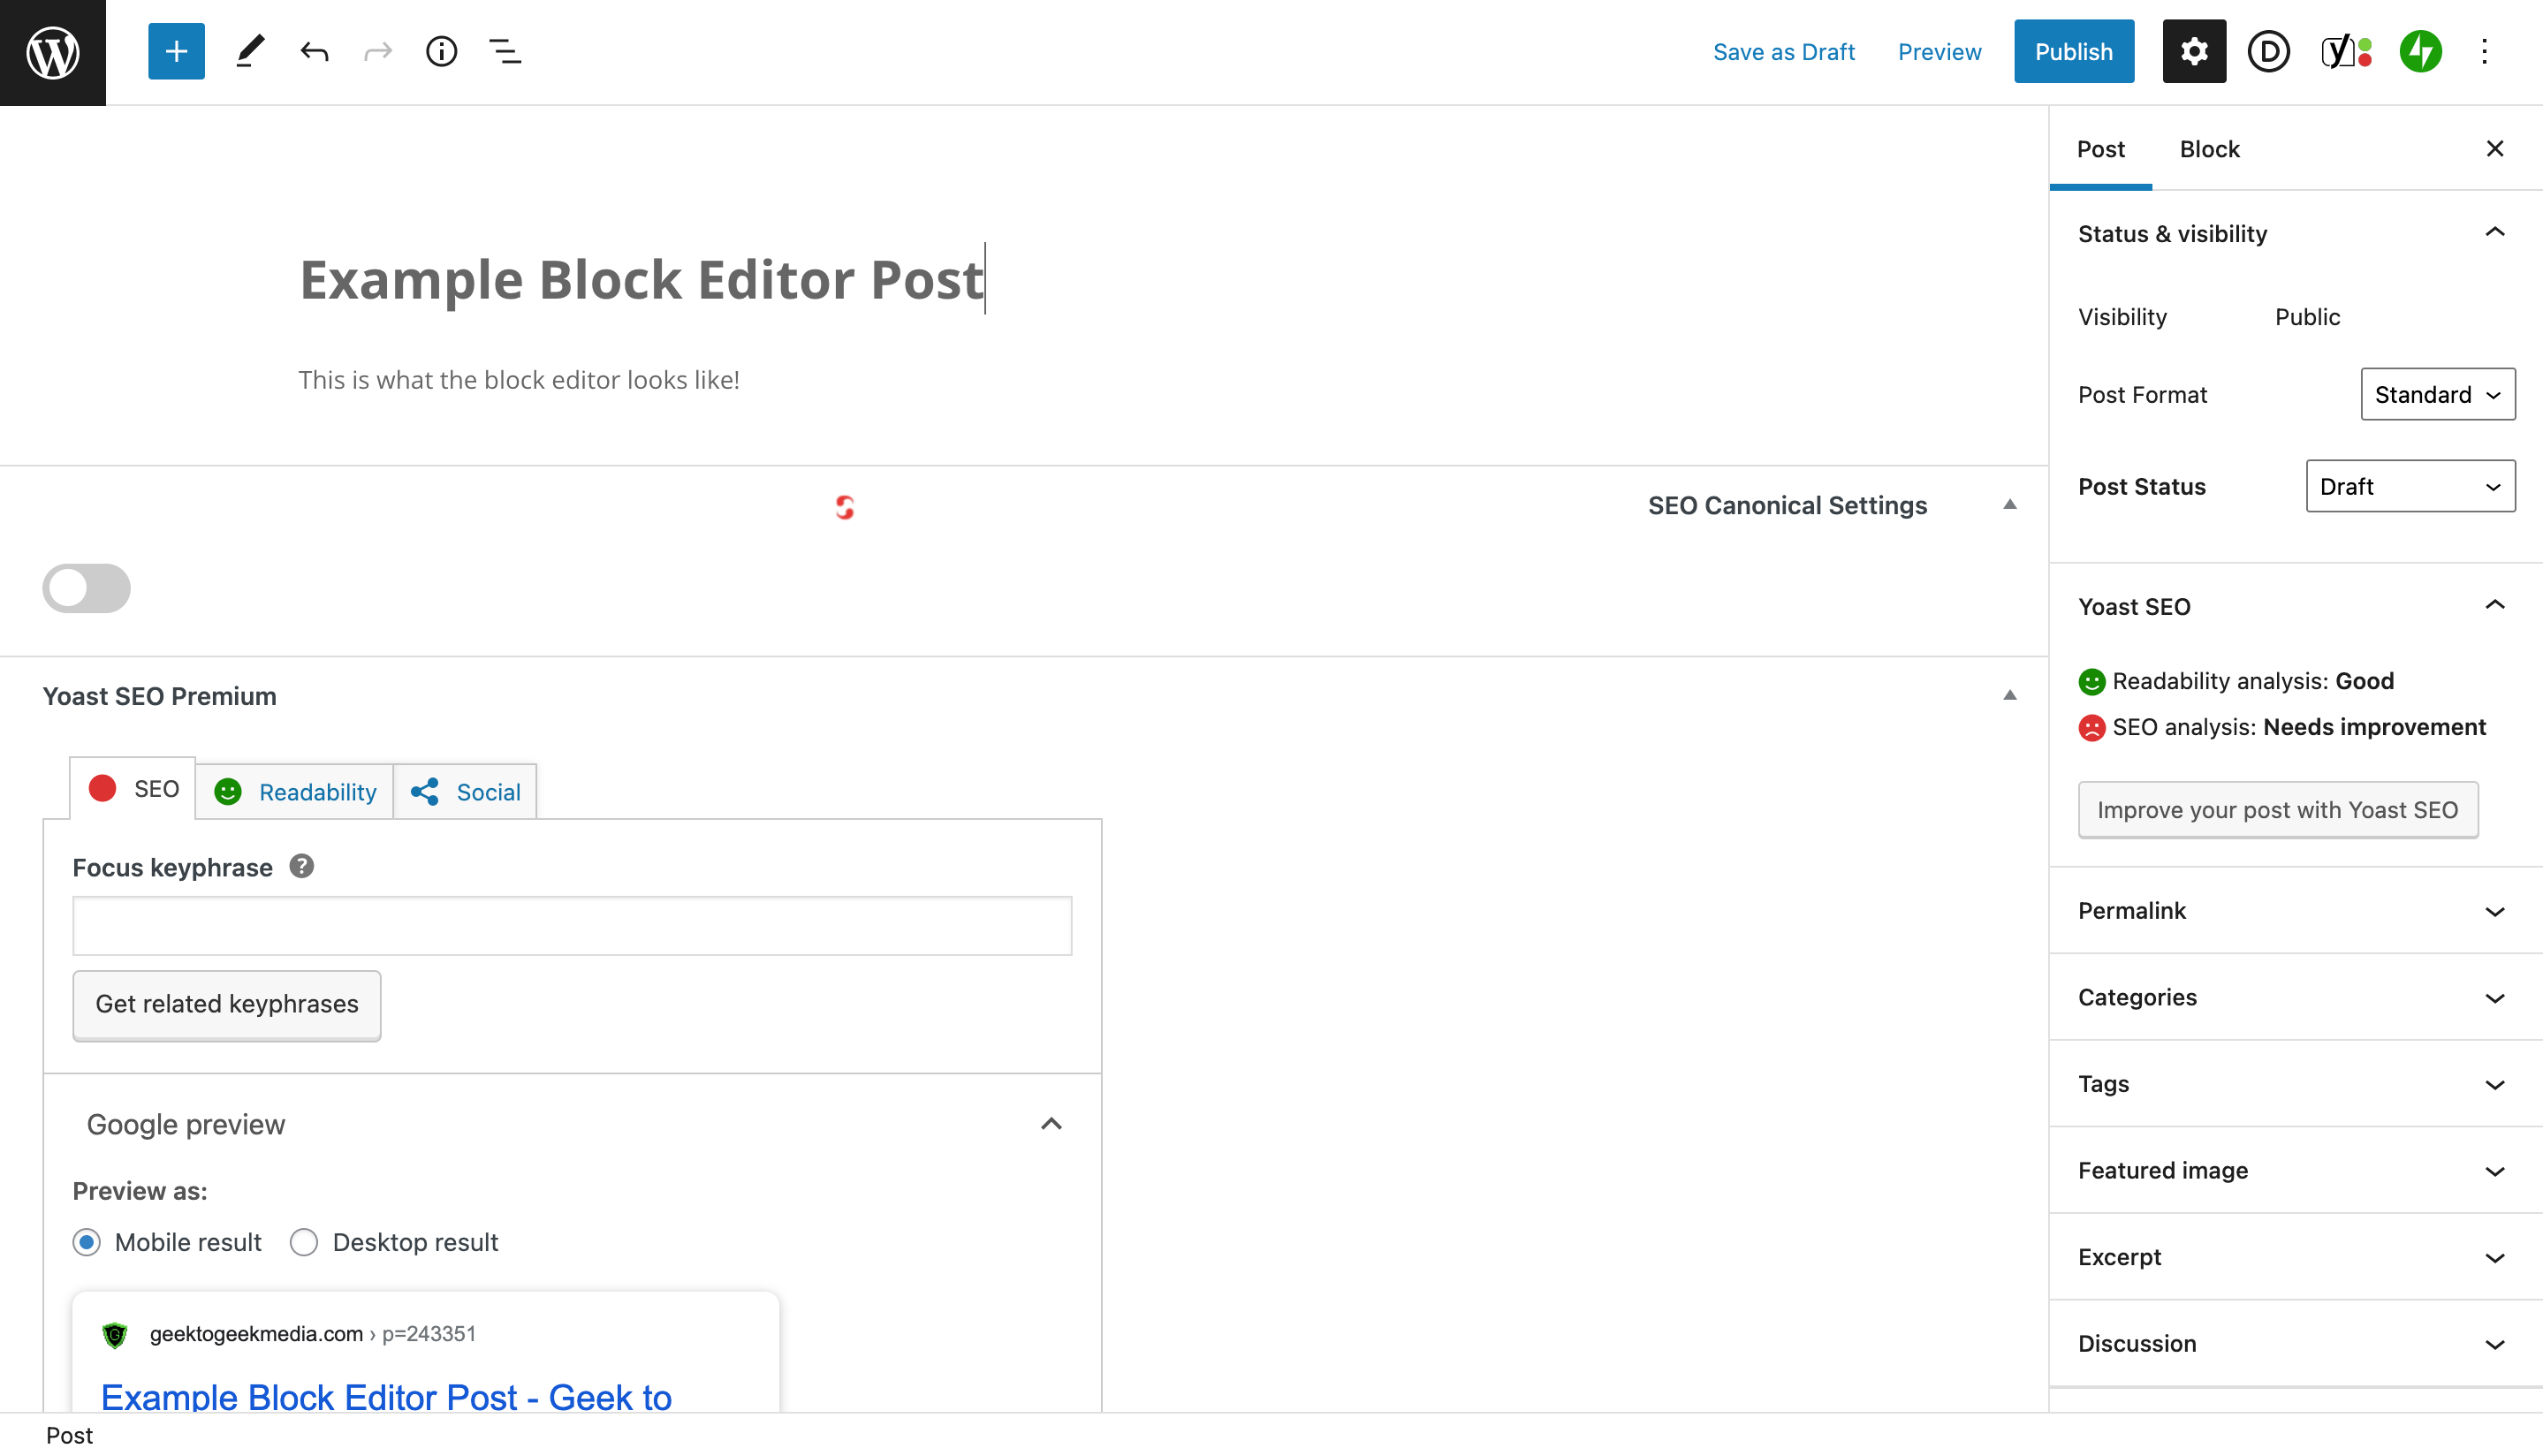Undo the last change
Viewport: 2543px width, 1456px height.
tap(314, 51)
